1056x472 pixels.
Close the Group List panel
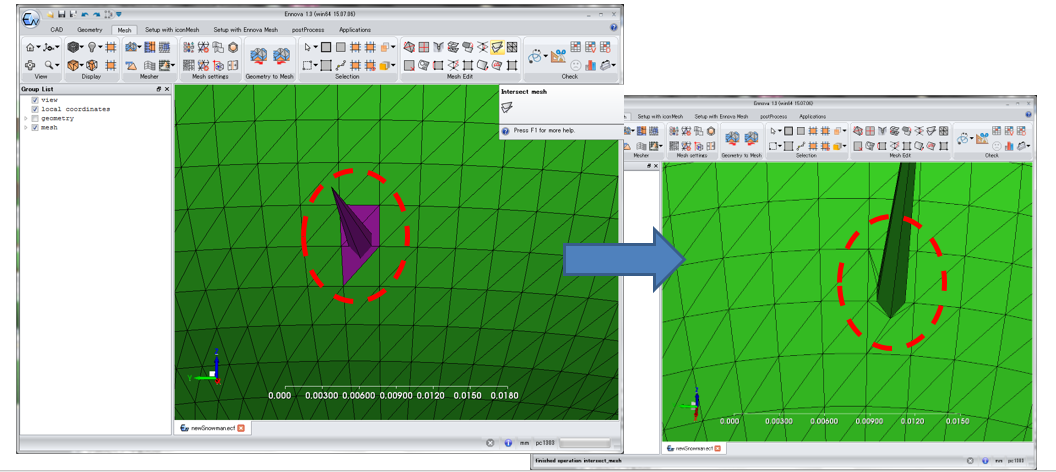(x=167, y=89)
